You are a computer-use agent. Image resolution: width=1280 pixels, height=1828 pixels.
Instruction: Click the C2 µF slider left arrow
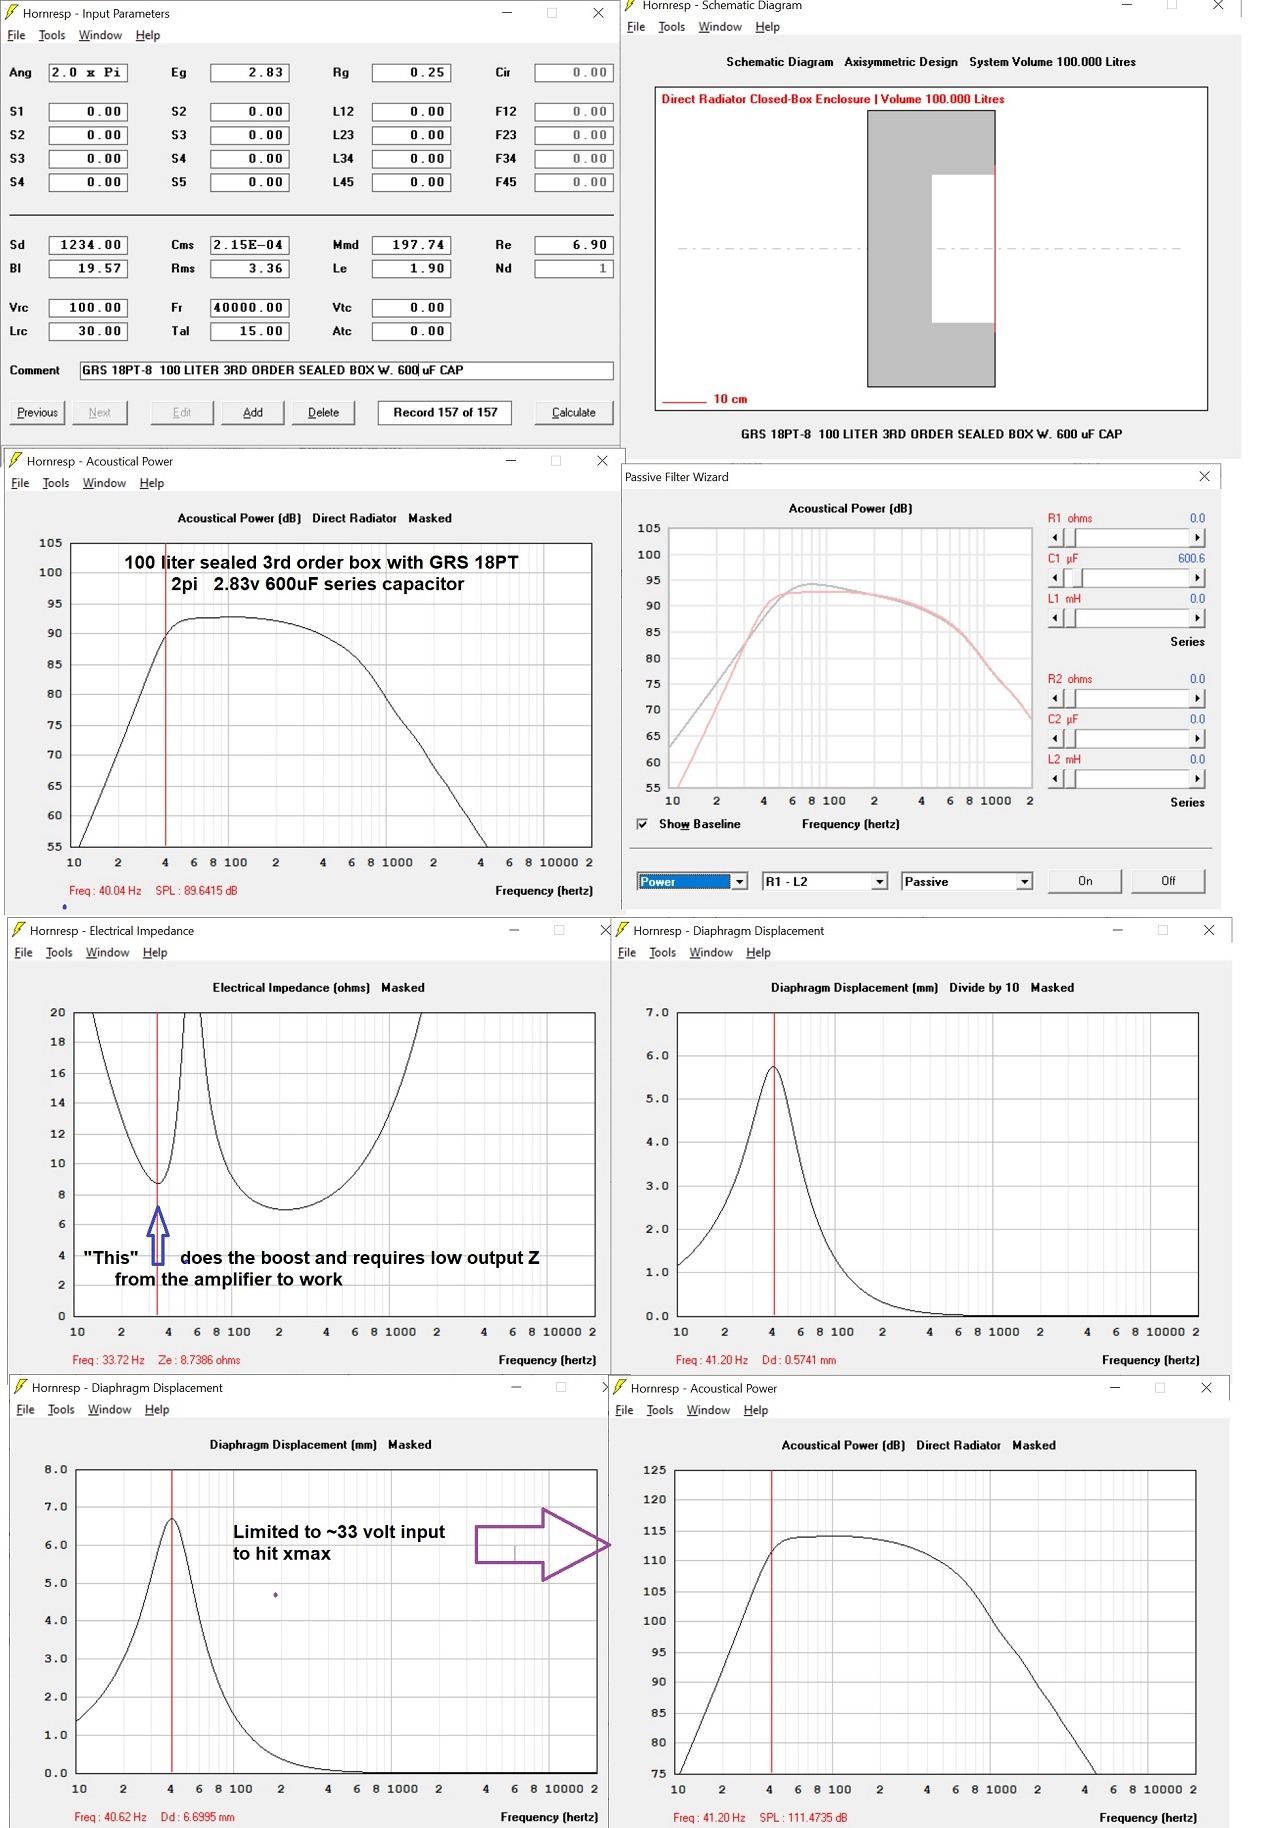pyautogui.click(x=1054, y=738)
